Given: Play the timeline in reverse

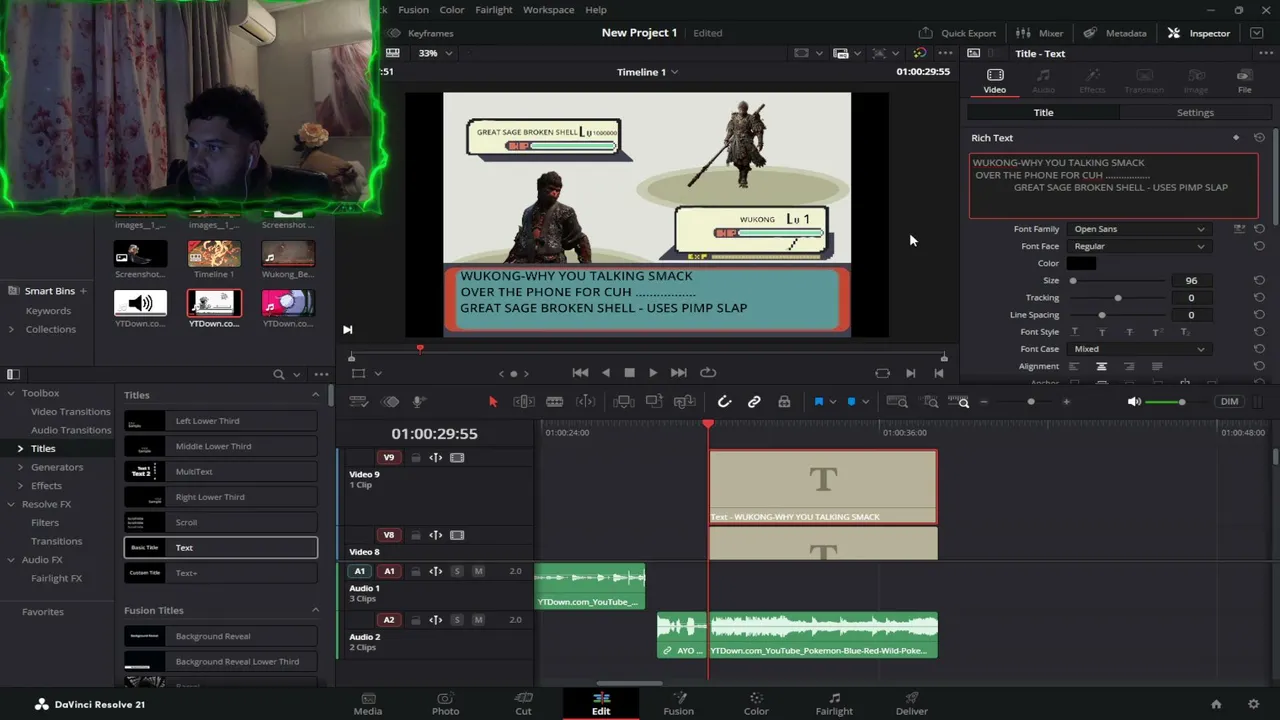Looking at the screenshot, I should 605,373.
